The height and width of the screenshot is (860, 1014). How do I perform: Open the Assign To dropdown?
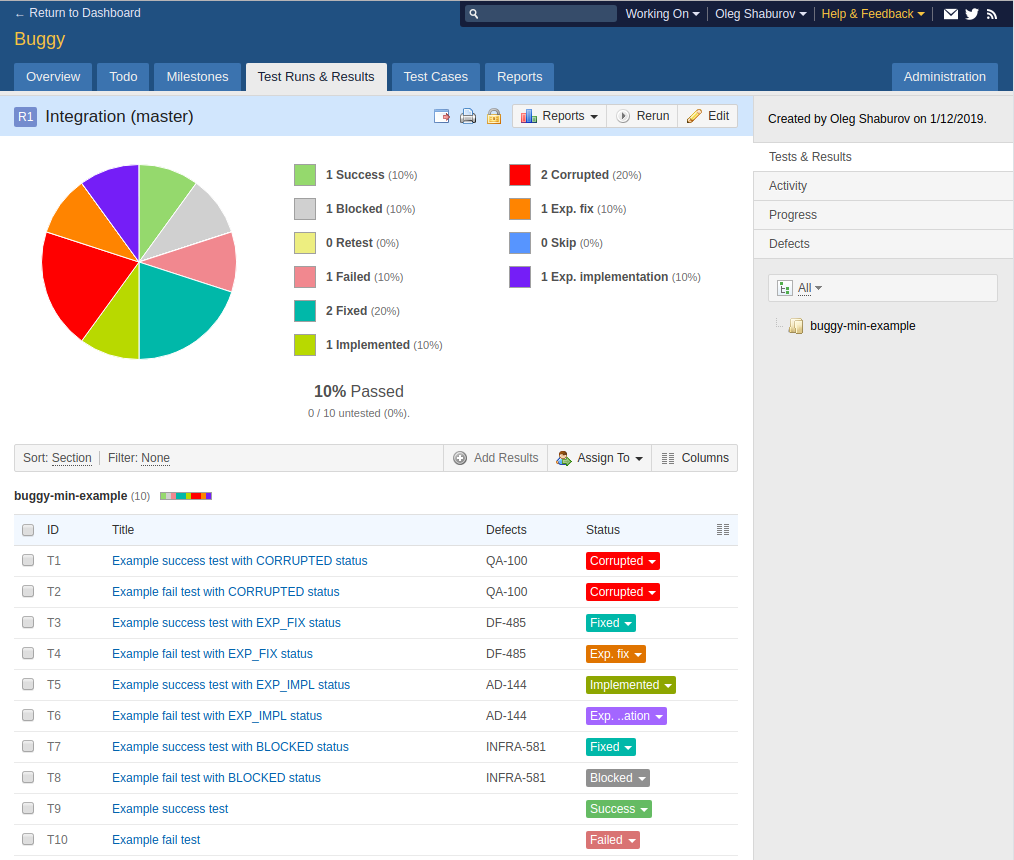pyautogui.click(x=600, y=458)
